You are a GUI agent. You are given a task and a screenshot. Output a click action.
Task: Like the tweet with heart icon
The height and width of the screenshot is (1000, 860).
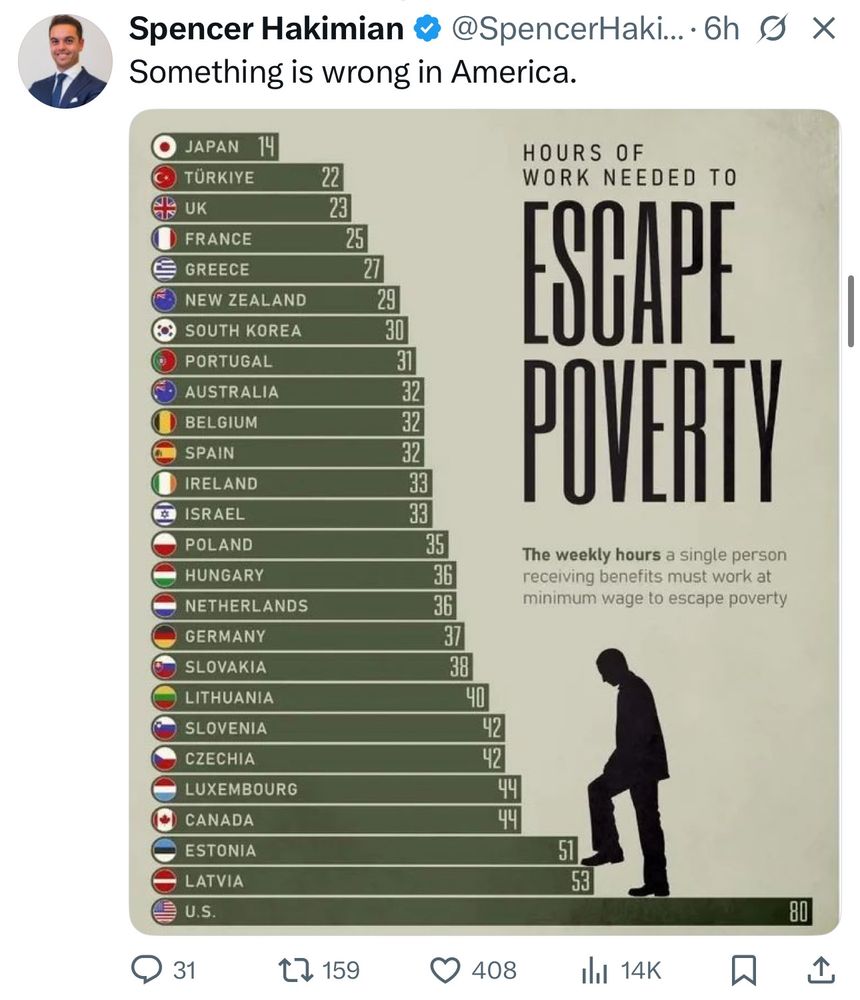pyautogui.click(x=447, y=969)
